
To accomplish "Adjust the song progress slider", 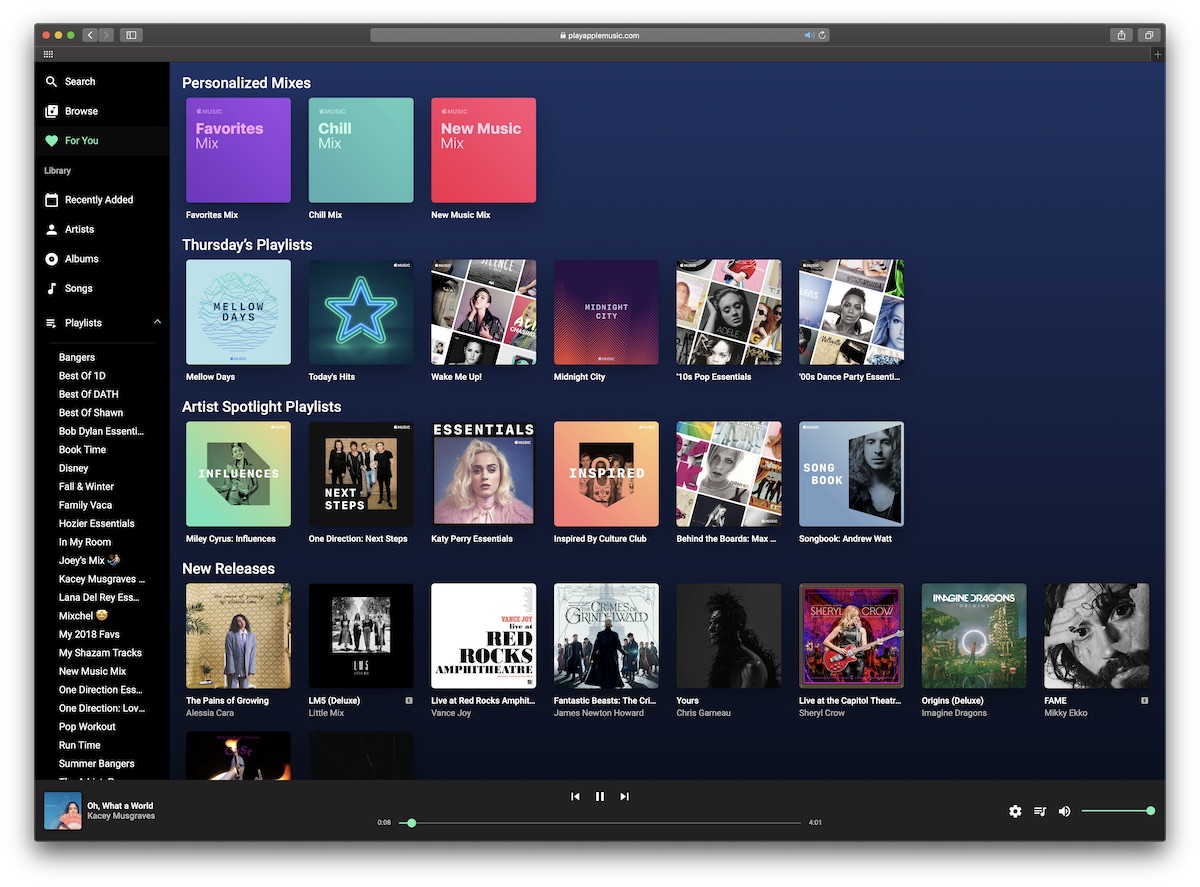I will coord(600,823).
